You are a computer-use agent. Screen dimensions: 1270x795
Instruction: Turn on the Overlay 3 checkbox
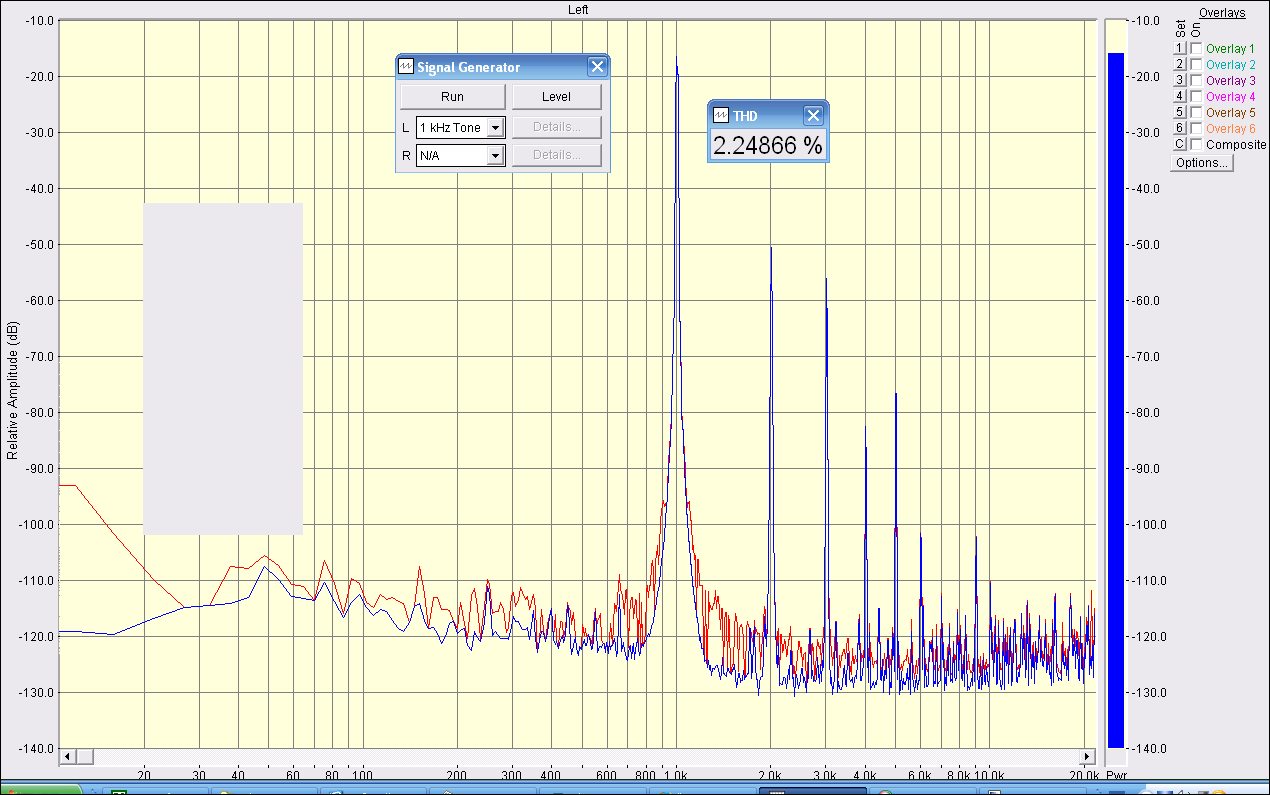tap(1196, 80)
